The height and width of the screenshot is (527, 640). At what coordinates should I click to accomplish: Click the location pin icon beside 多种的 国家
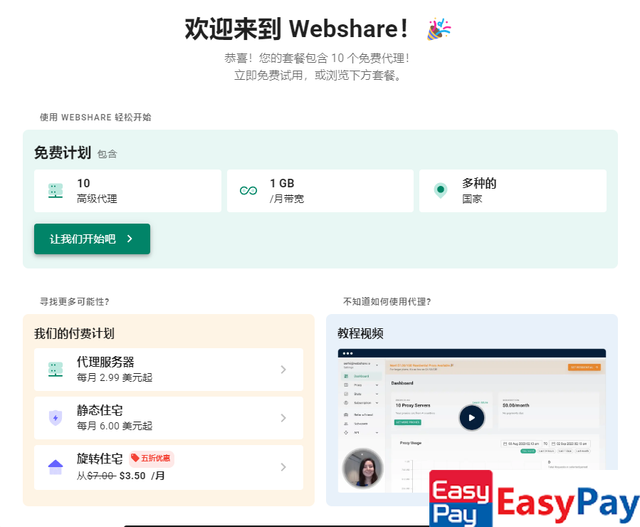click(440, 191)
